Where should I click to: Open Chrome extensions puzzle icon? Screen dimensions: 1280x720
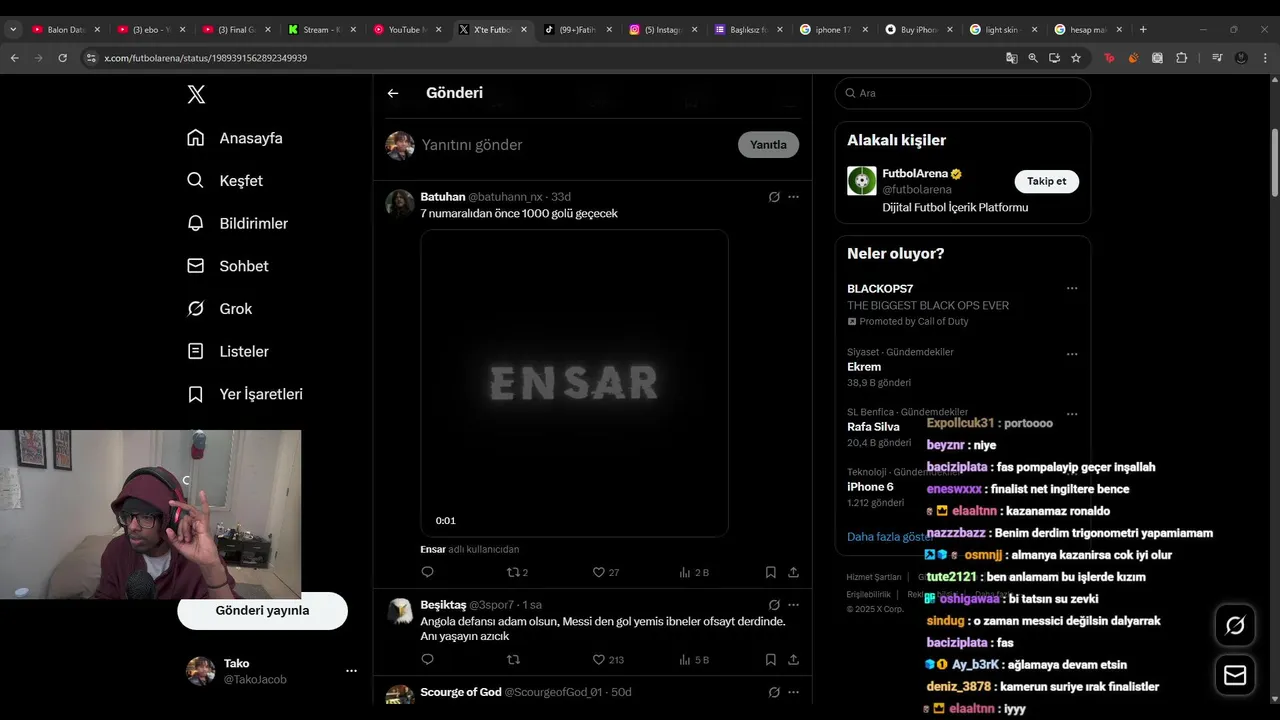click(1181, 58)
